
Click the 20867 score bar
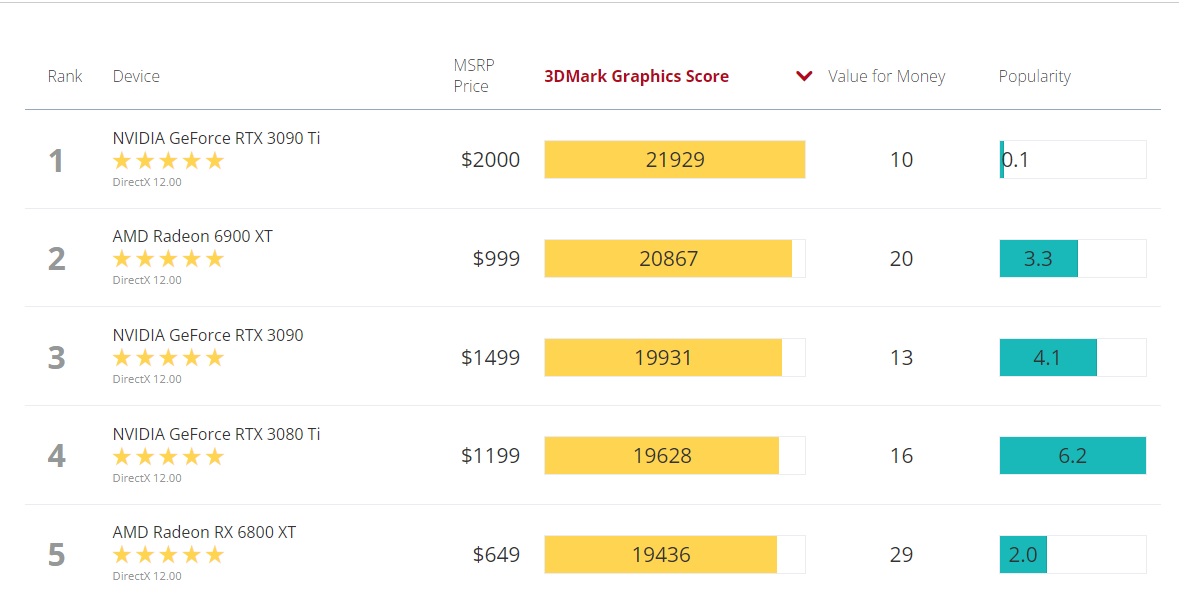[668, 259]
